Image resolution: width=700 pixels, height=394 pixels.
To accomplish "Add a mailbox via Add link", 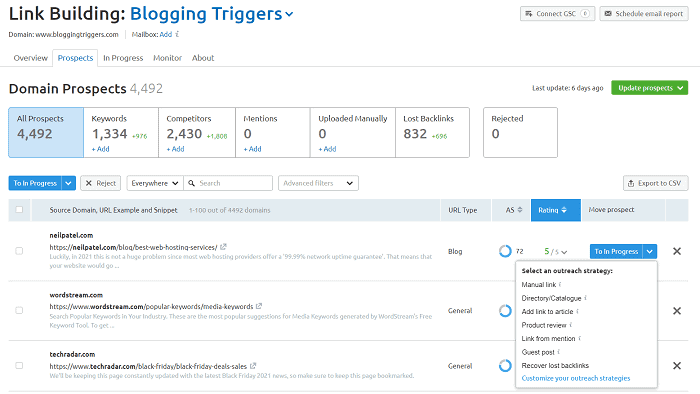I will (166, 34).
